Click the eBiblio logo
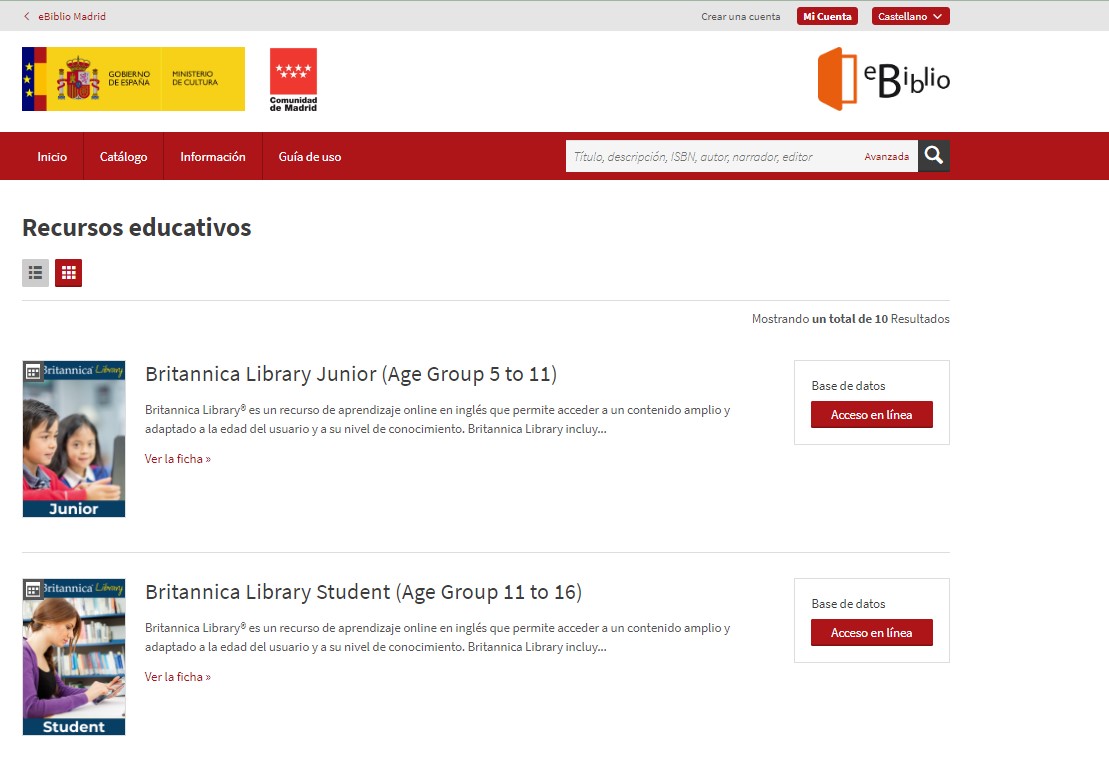The height and width of the screenshot is (767, 1109). pyautogui.click(x=883, y=79)
